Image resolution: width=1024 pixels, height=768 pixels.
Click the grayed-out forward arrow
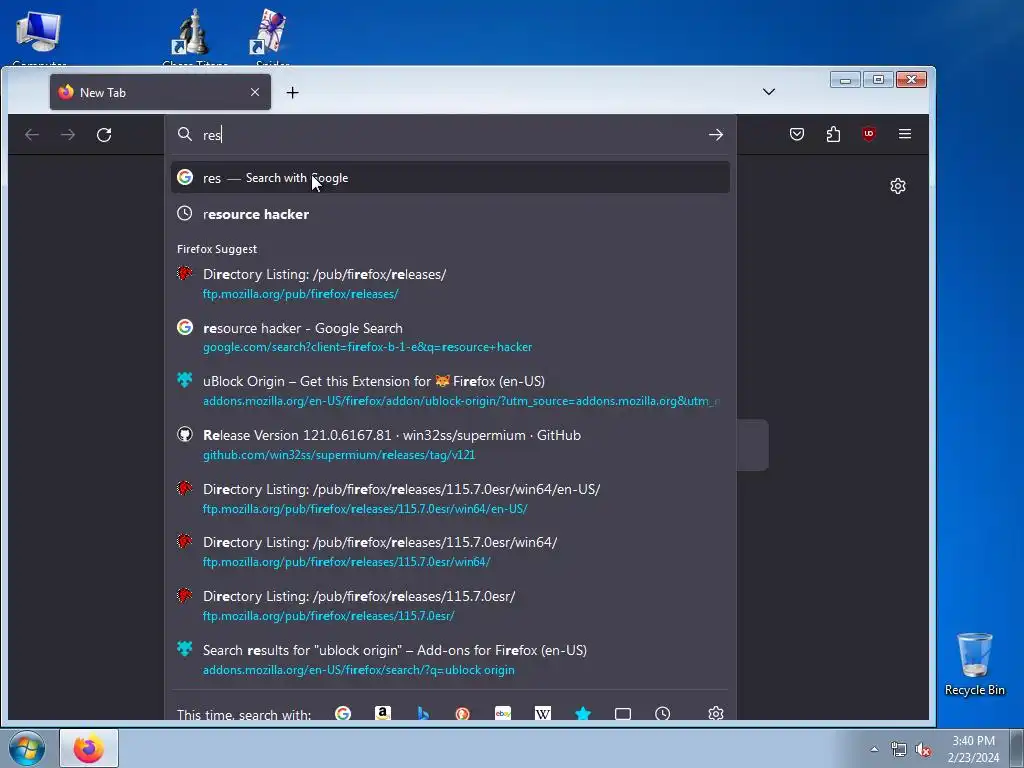pyautogui.click(x=68, y=135)
